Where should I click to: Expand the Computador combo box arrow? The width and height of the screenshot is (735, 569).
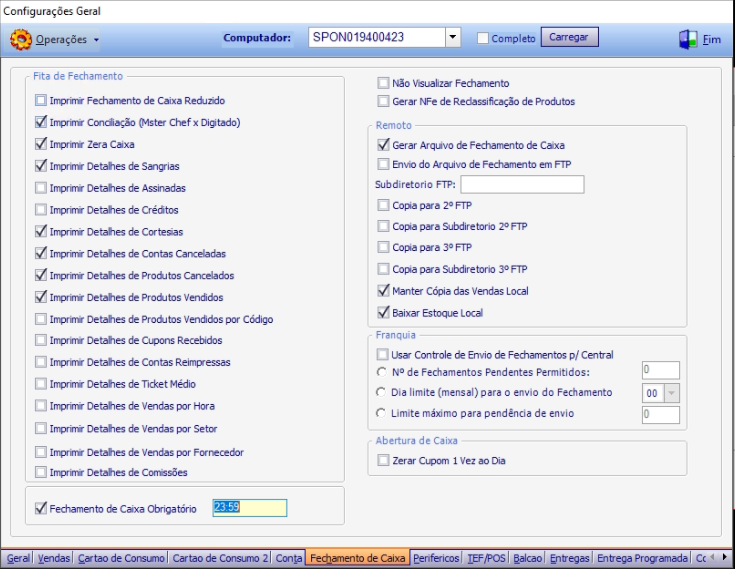[x=452, y=37]
